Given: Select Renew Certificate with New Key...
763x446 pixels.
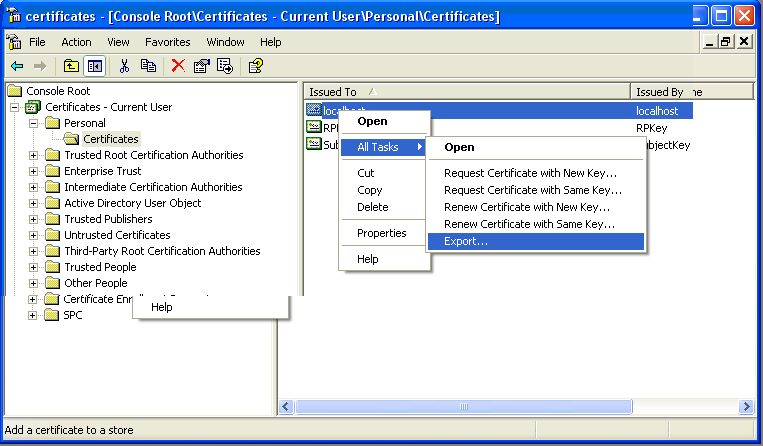Looking at the screenshot, I should click(x=527, y=207).
